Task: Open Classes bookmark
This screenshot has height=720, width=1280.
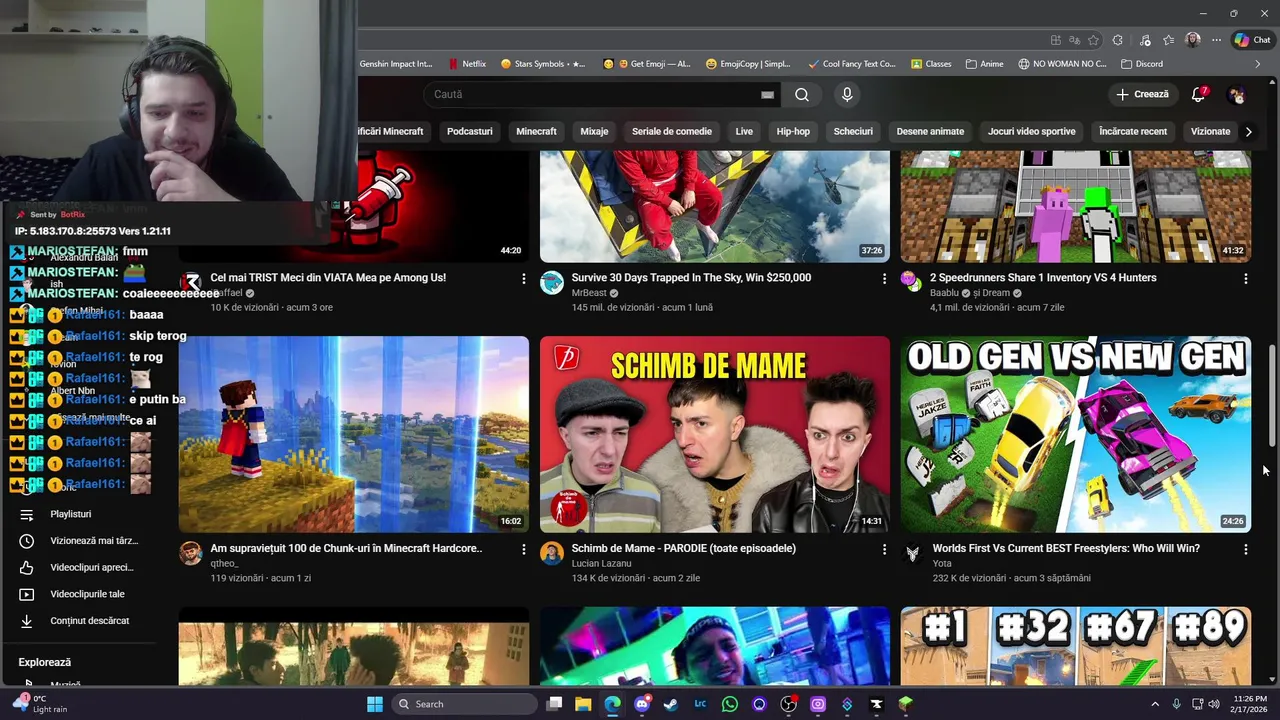Action: (x=931, y=64)
